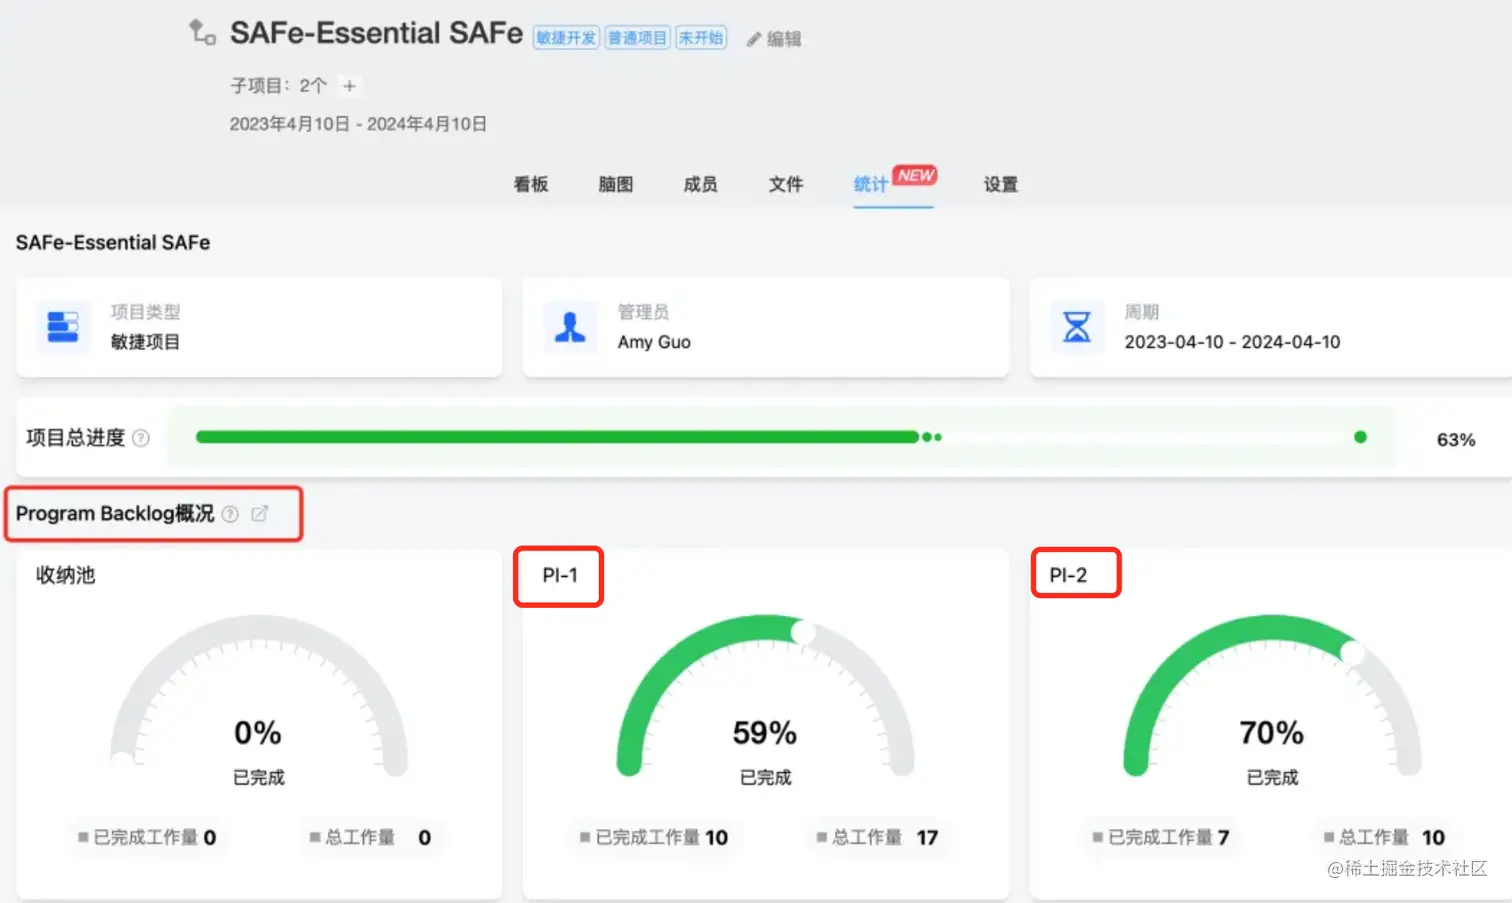This screenshot has width=1512, height=903.
Task: Click the 普通项目 tag
Action: pos(637,38)
